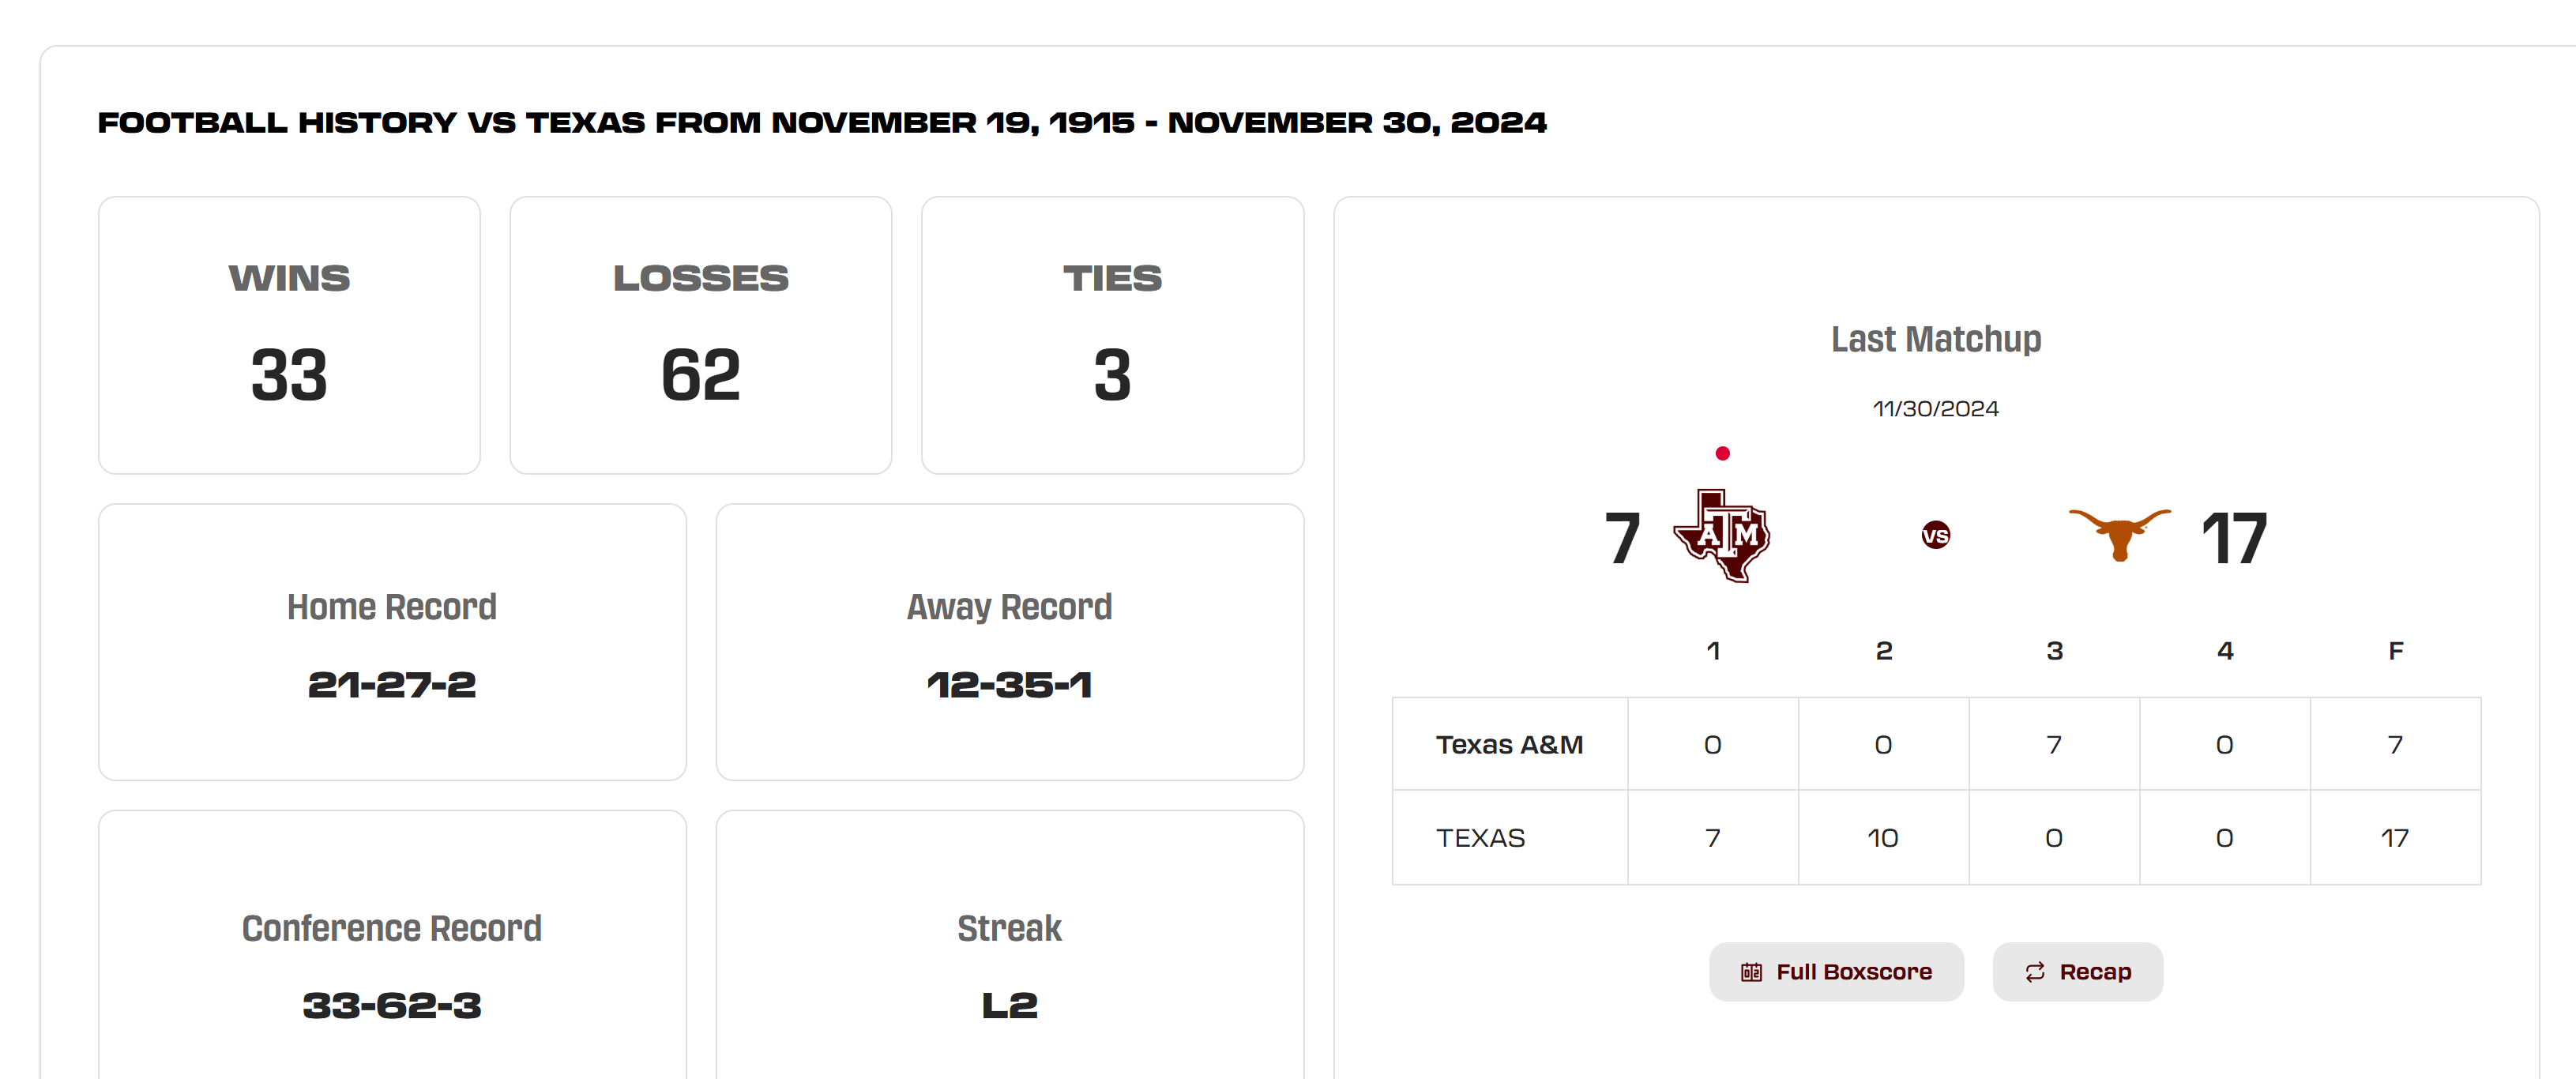
Task: Click the calendar icon on Full Boxscore
Action: click(1751, 972)
